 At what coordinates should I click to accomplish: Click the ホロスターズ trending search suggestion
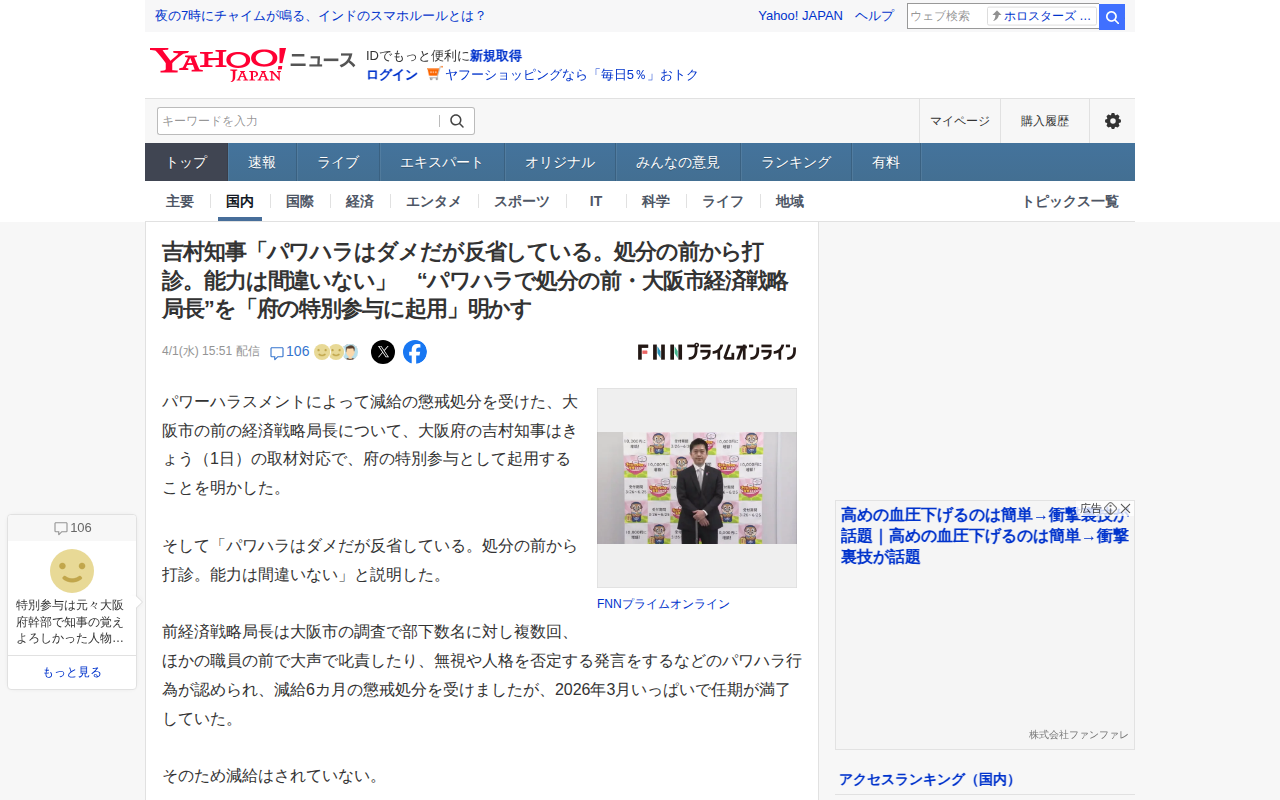(x=1042, y=16)
